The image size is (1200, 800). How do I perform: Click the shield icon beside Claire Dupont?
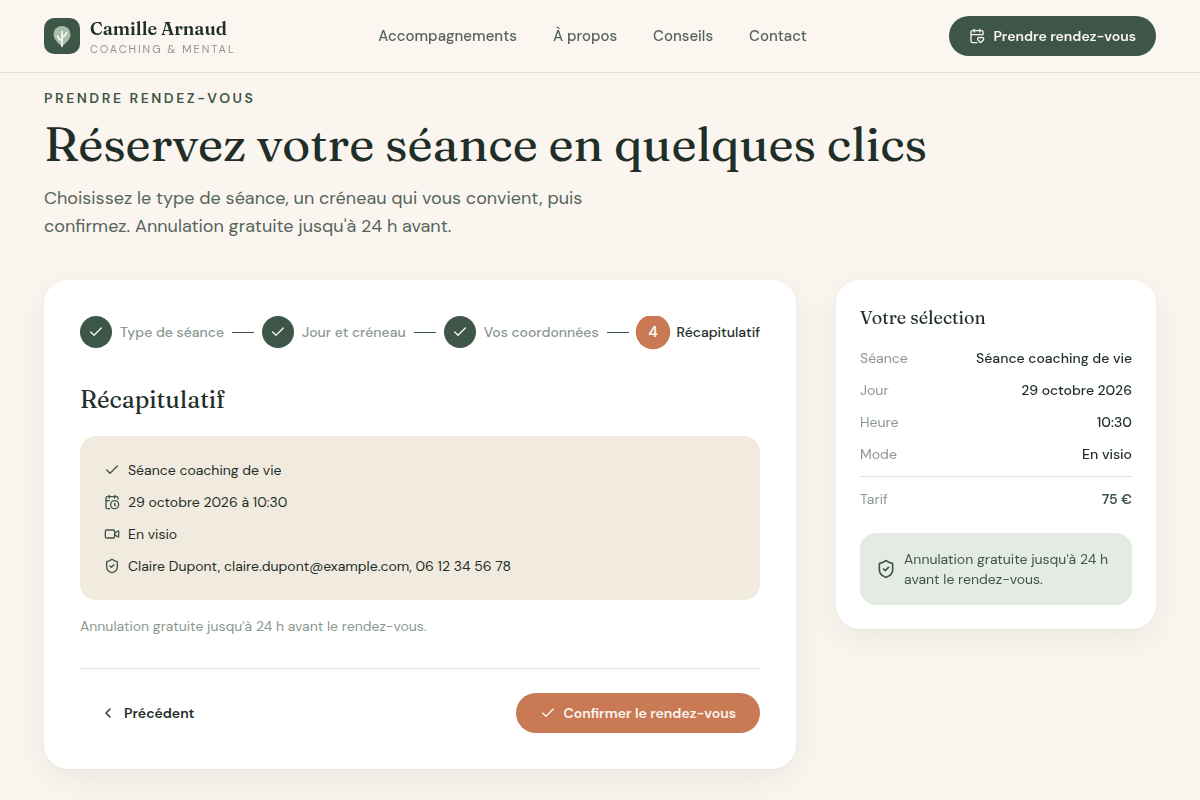pyautogui.click(x=112, y=566)
